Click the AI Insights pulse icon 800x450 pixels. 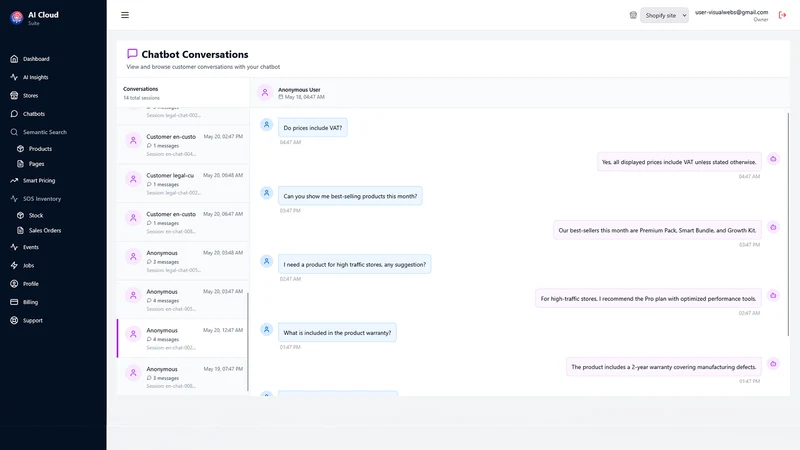pos(14,77)
